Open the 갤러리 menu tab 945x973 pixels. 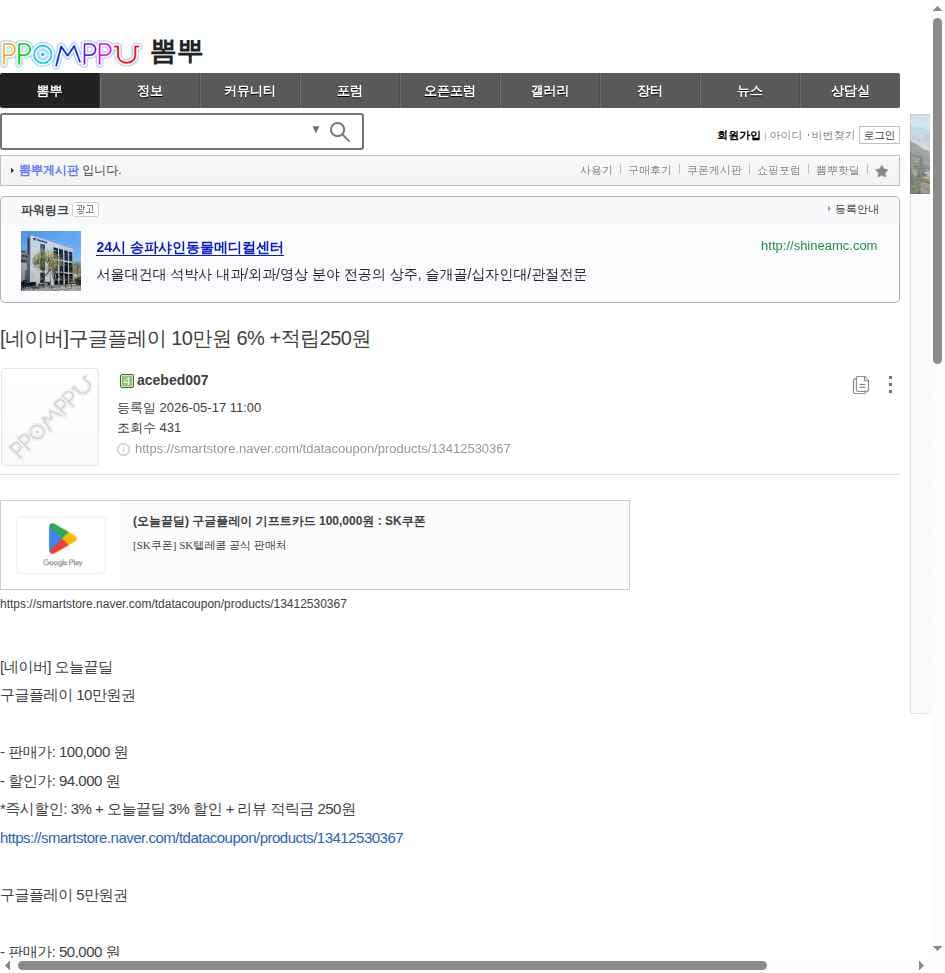(550, 91)
